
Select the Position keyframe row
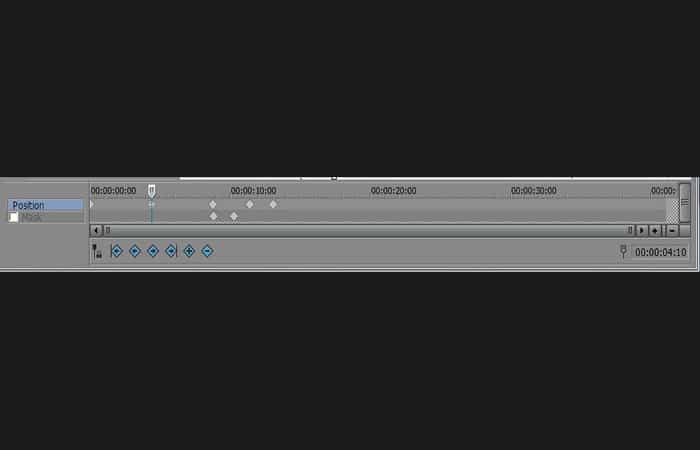46,205
